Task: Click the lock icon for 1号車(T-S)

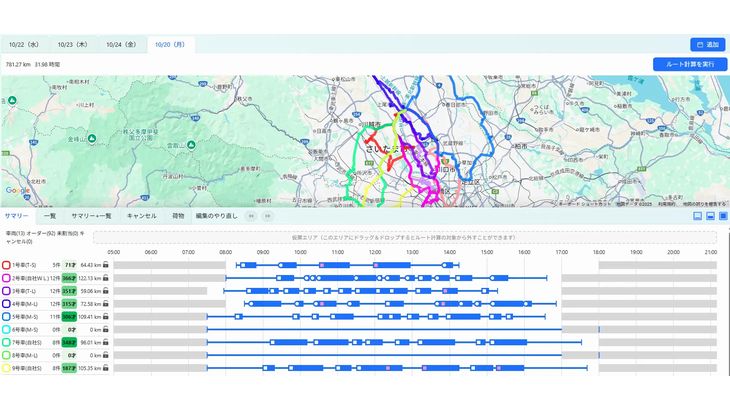Action: pyautogui.click(x=106, y=265)
